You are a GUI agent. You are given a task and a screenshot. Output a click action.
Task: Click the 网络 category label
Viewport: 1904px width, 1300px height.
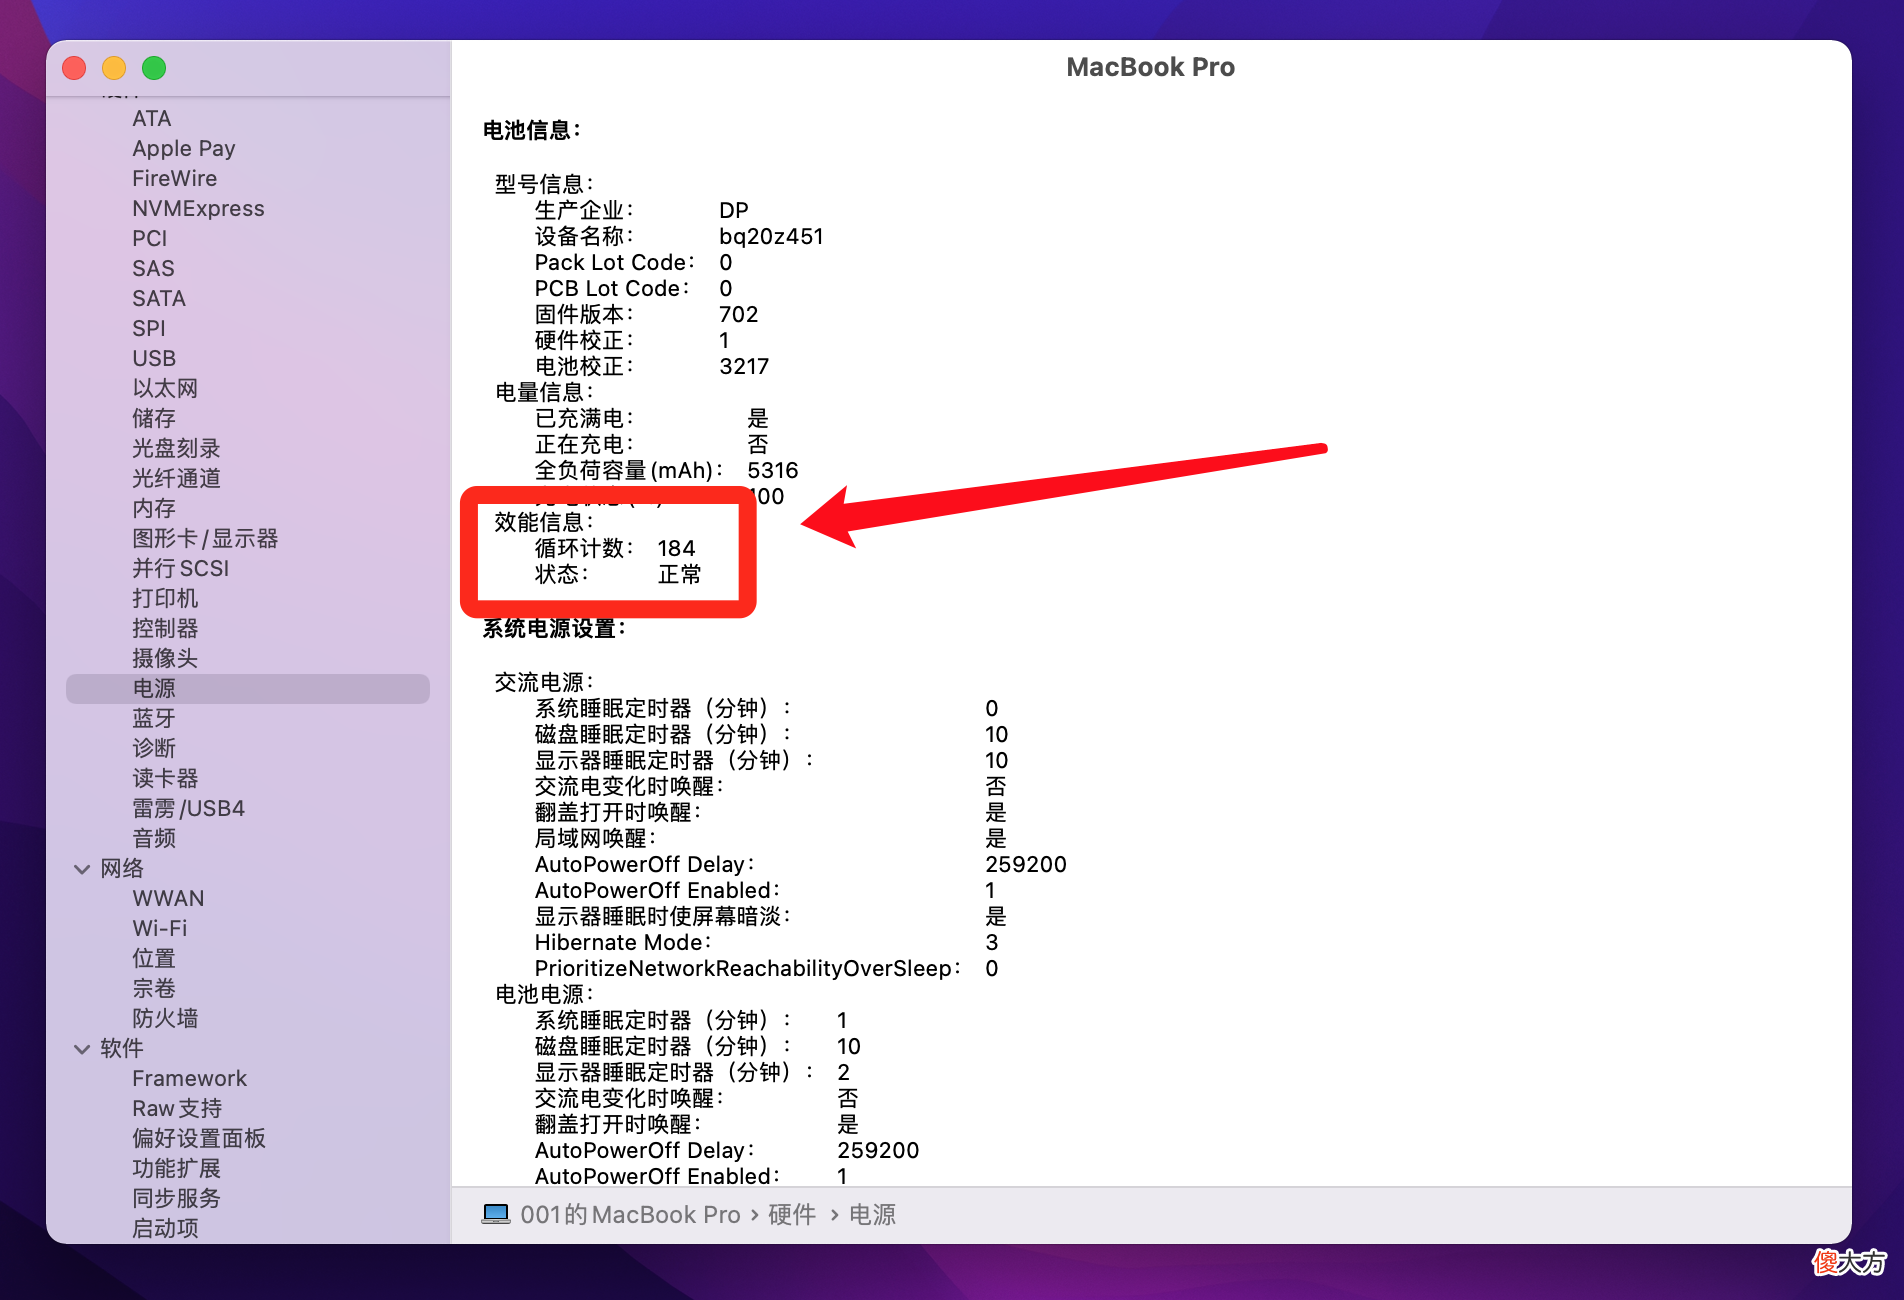(x=122, y=868)
